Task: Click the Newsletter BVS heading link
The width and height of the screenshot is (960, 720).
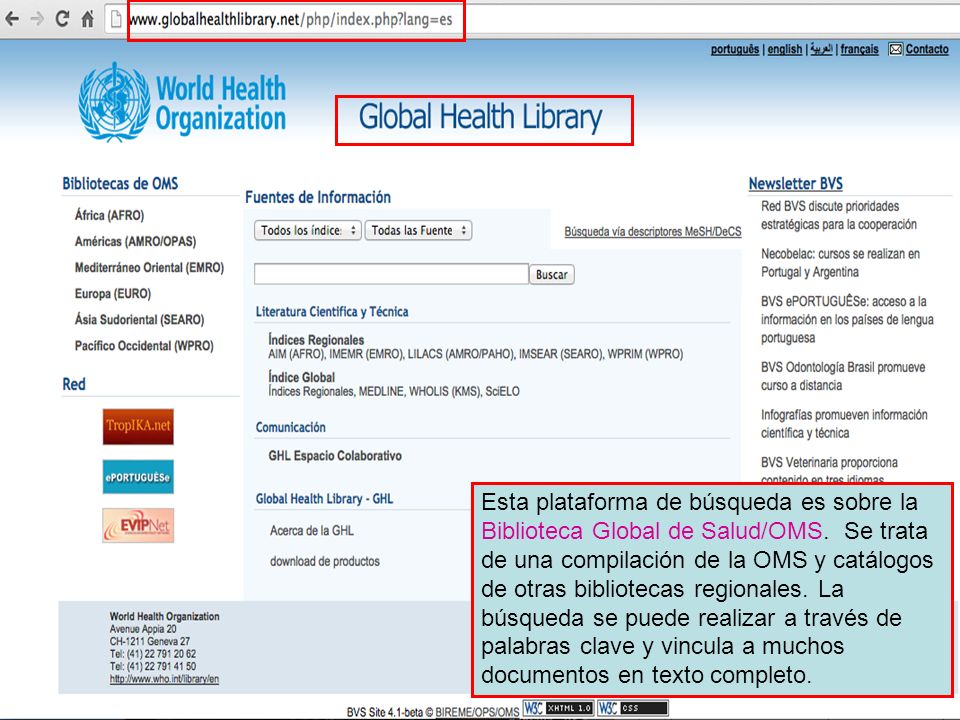Action: (795, 184)
